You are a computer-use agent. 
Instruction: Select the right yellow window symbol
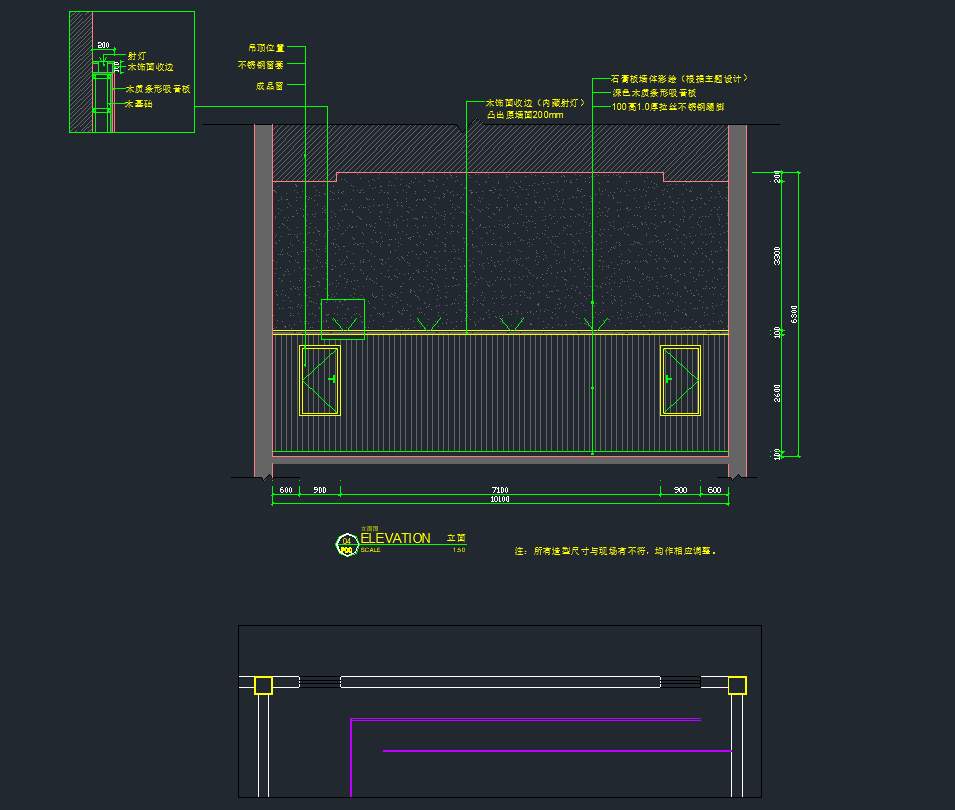[x=680, y=380]
